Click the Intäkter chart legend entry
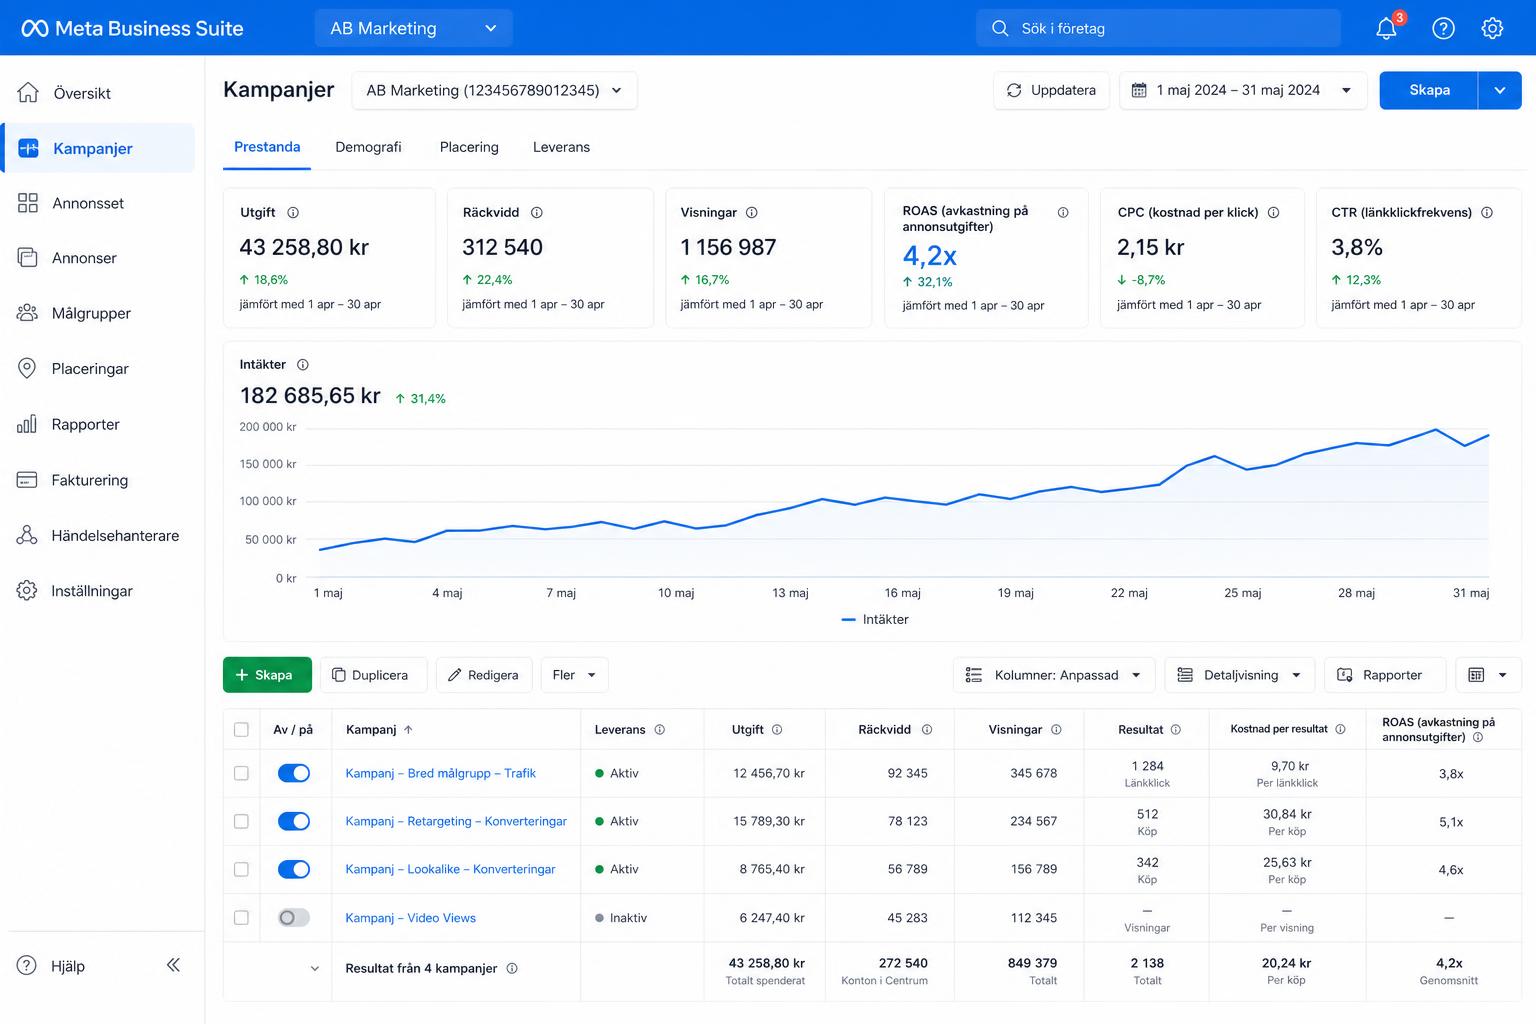 click(875, 620)
